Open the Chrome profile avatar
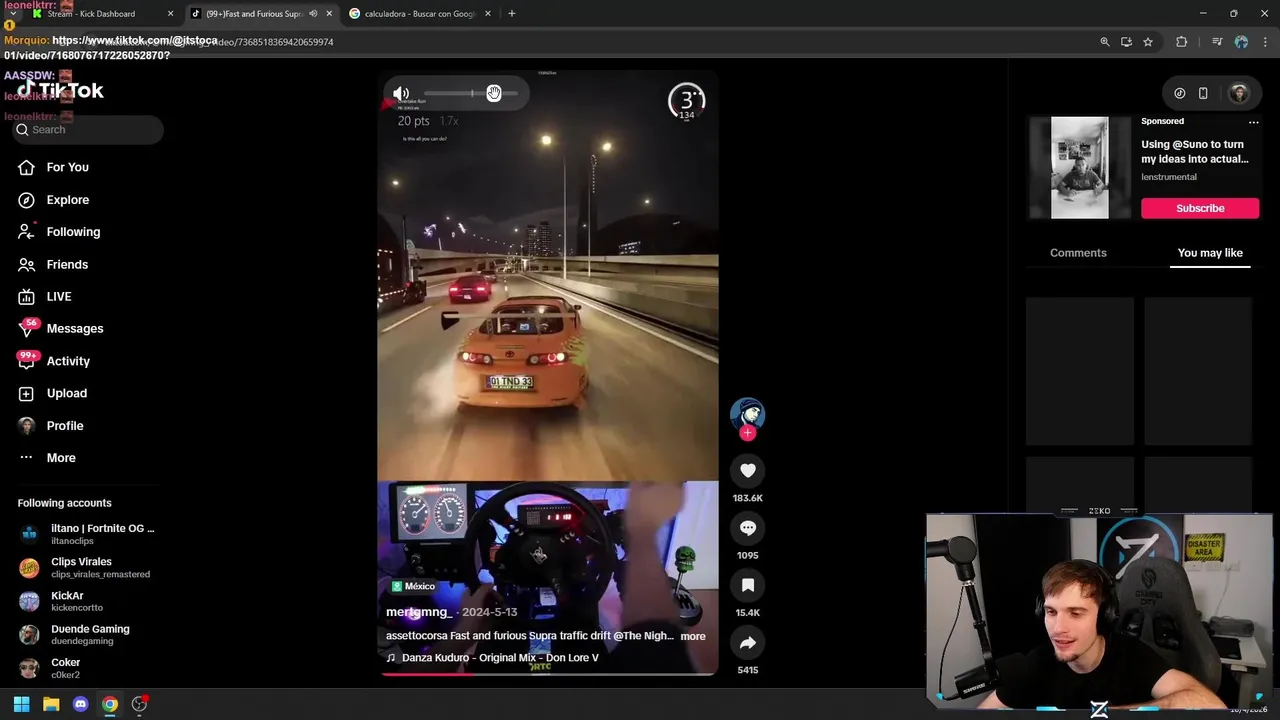The height and width of the screenshot is (720, 1280). (x=1241, y=42)
